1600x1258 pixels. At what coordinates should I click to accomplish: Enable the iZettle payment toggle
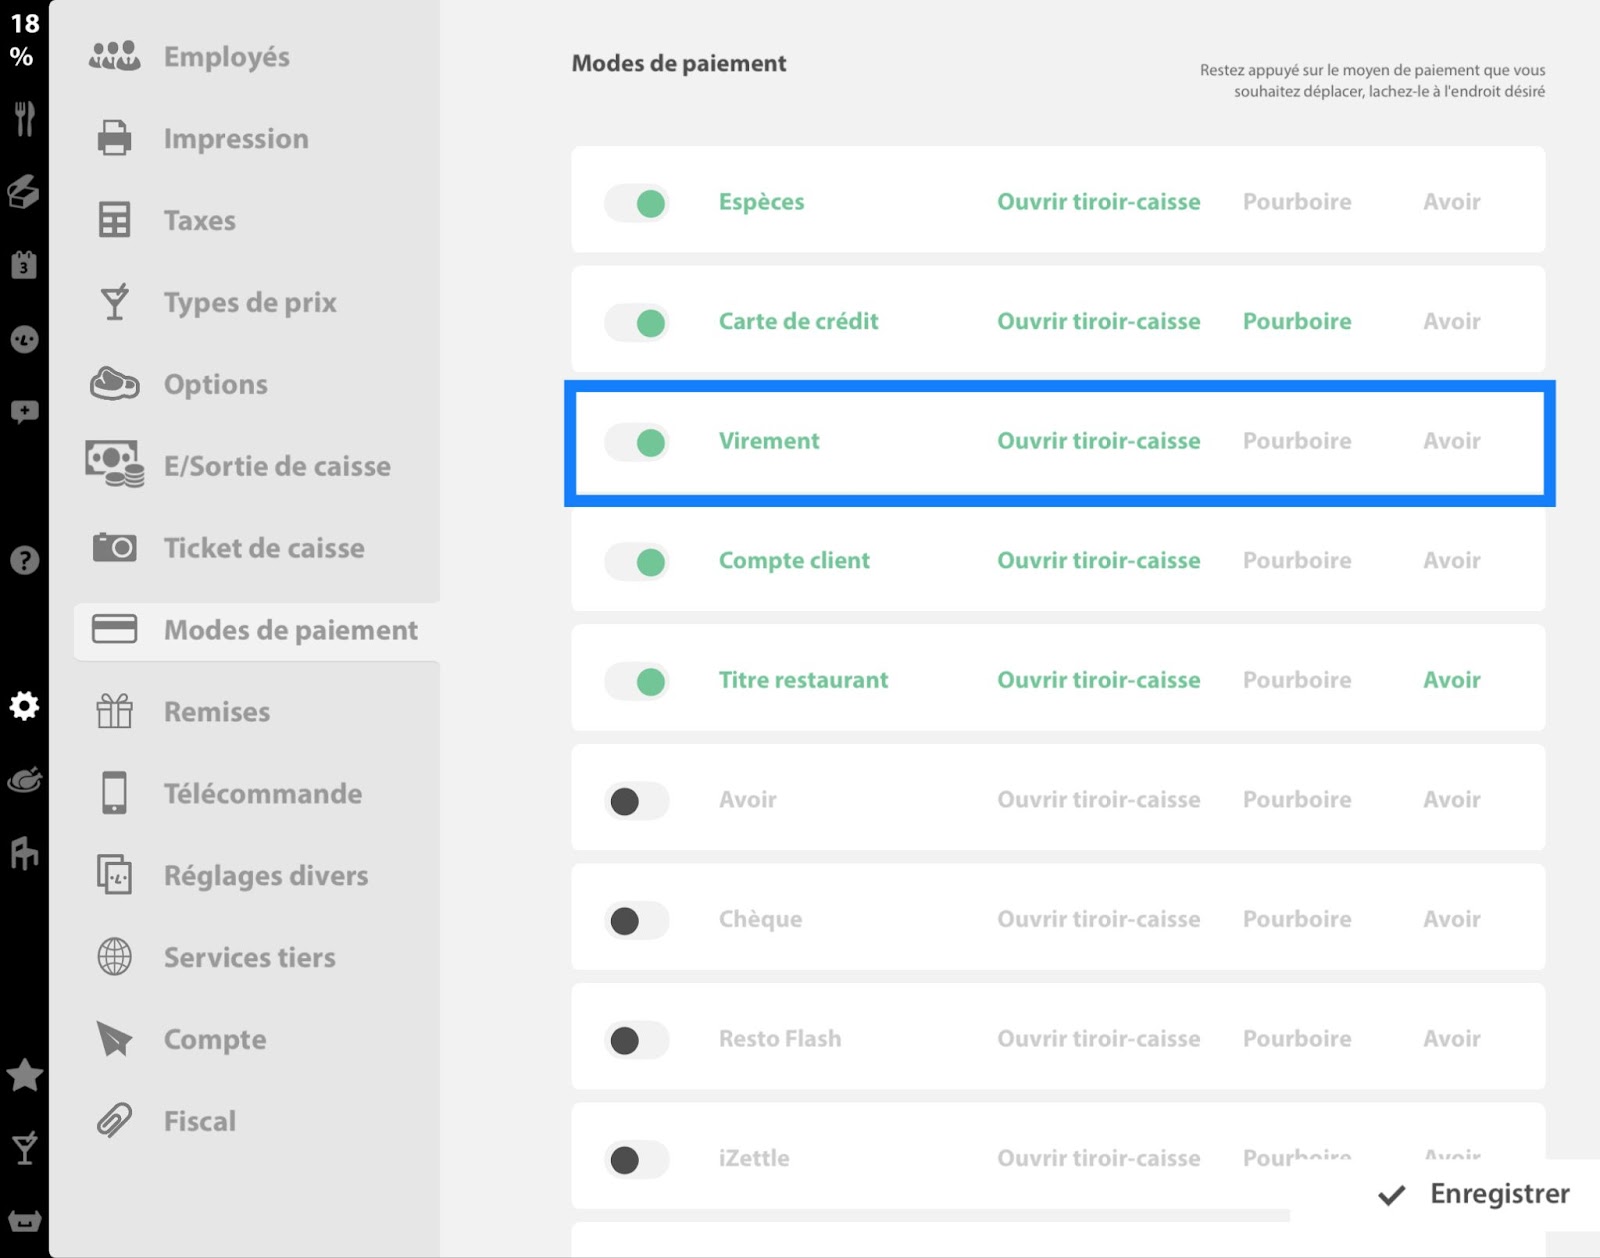tap(636, 1160)
